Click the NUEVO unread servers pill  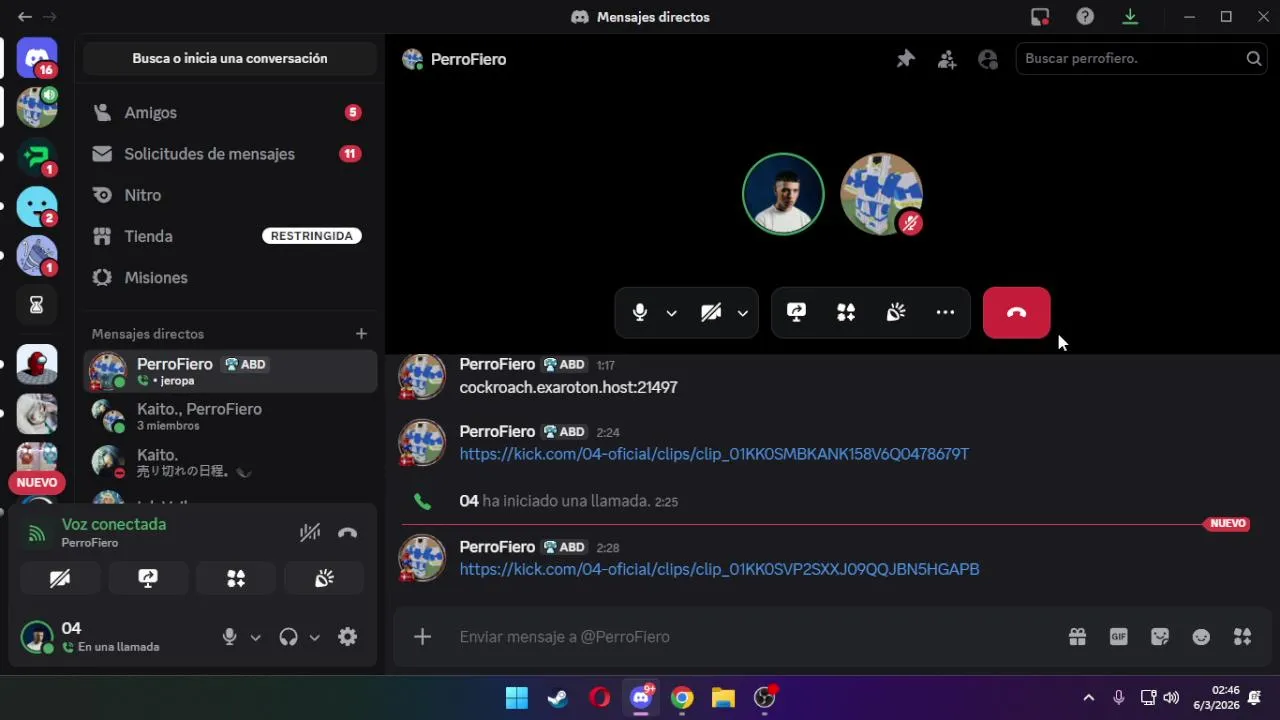pos(37,482)
